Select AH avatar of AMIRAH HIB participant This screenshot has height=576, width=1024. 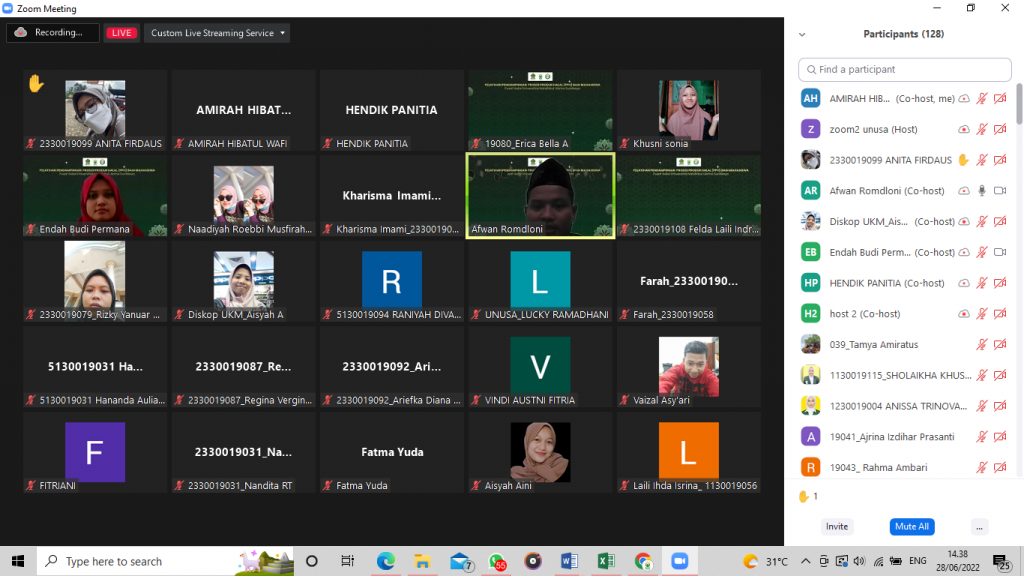coord(810,99)
